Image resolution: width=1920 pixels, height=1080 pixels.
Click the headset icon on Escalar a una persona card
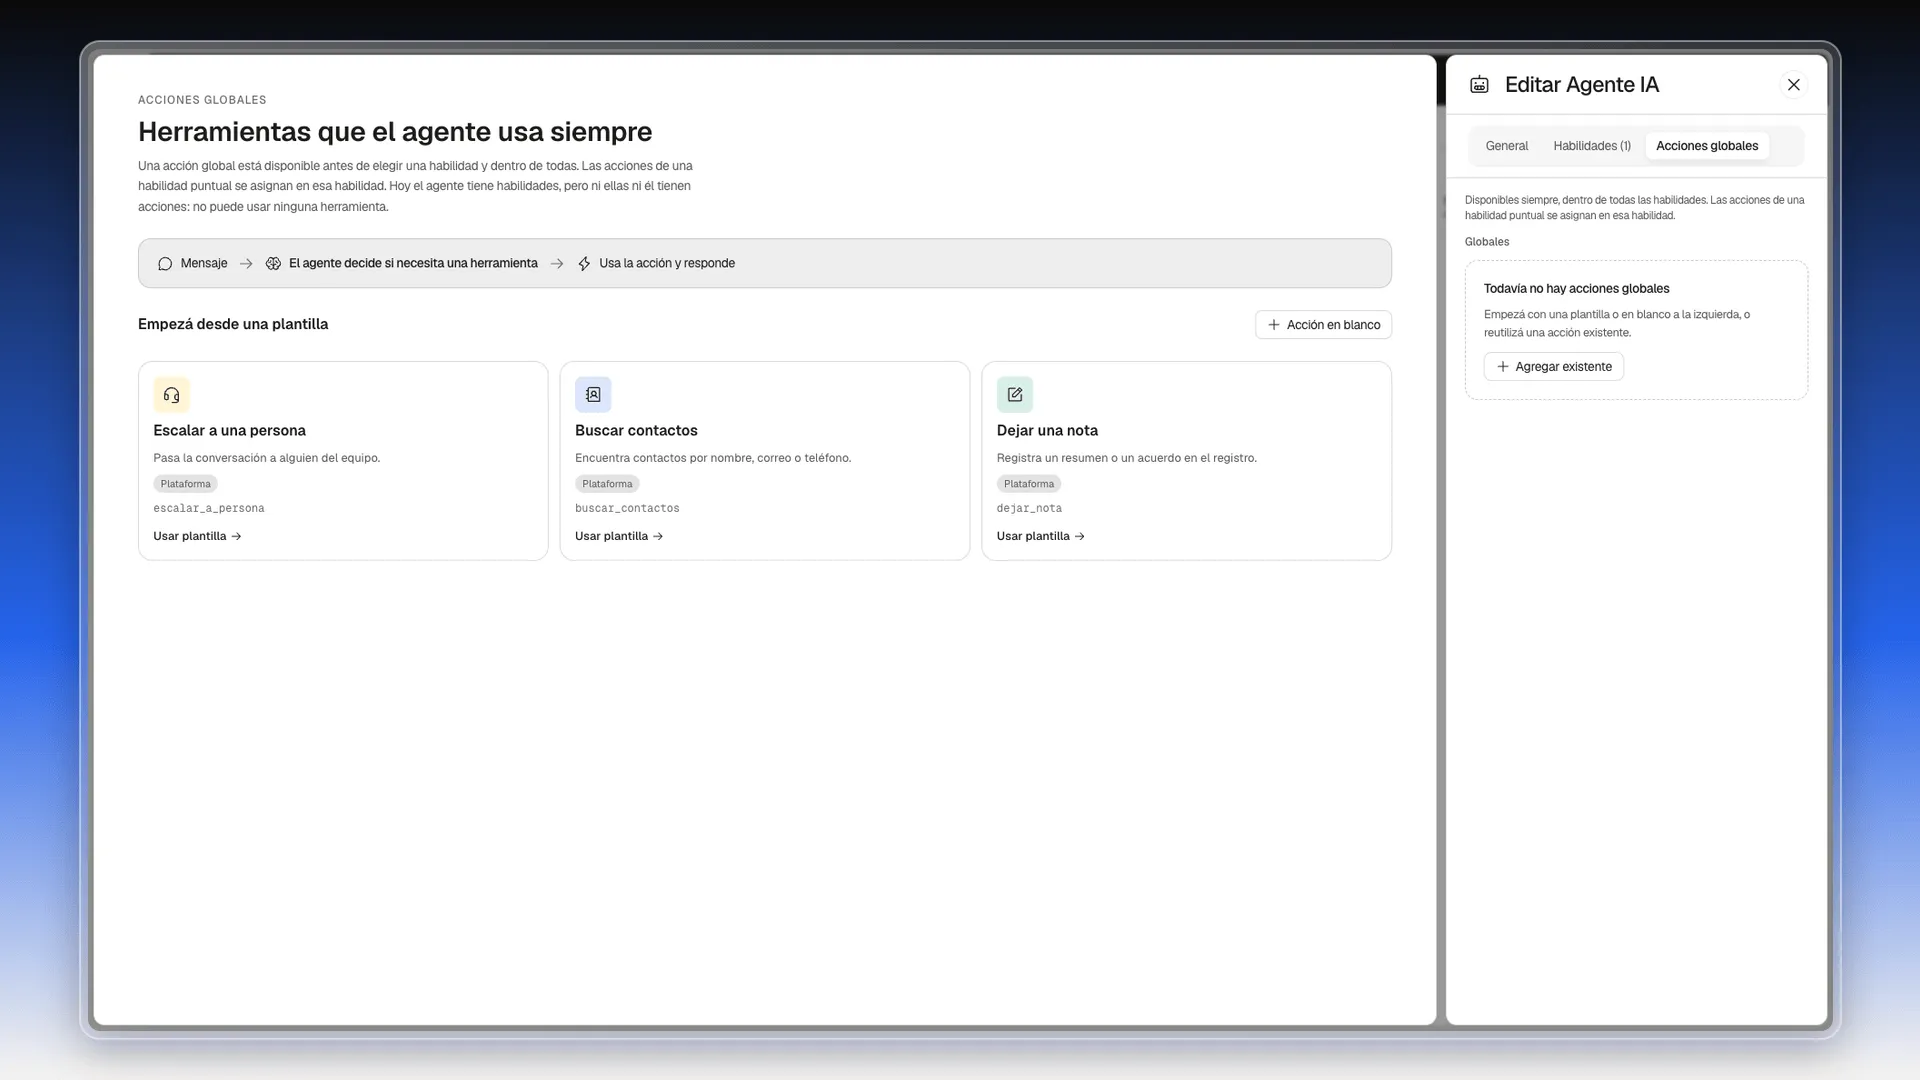click(171, 394)
